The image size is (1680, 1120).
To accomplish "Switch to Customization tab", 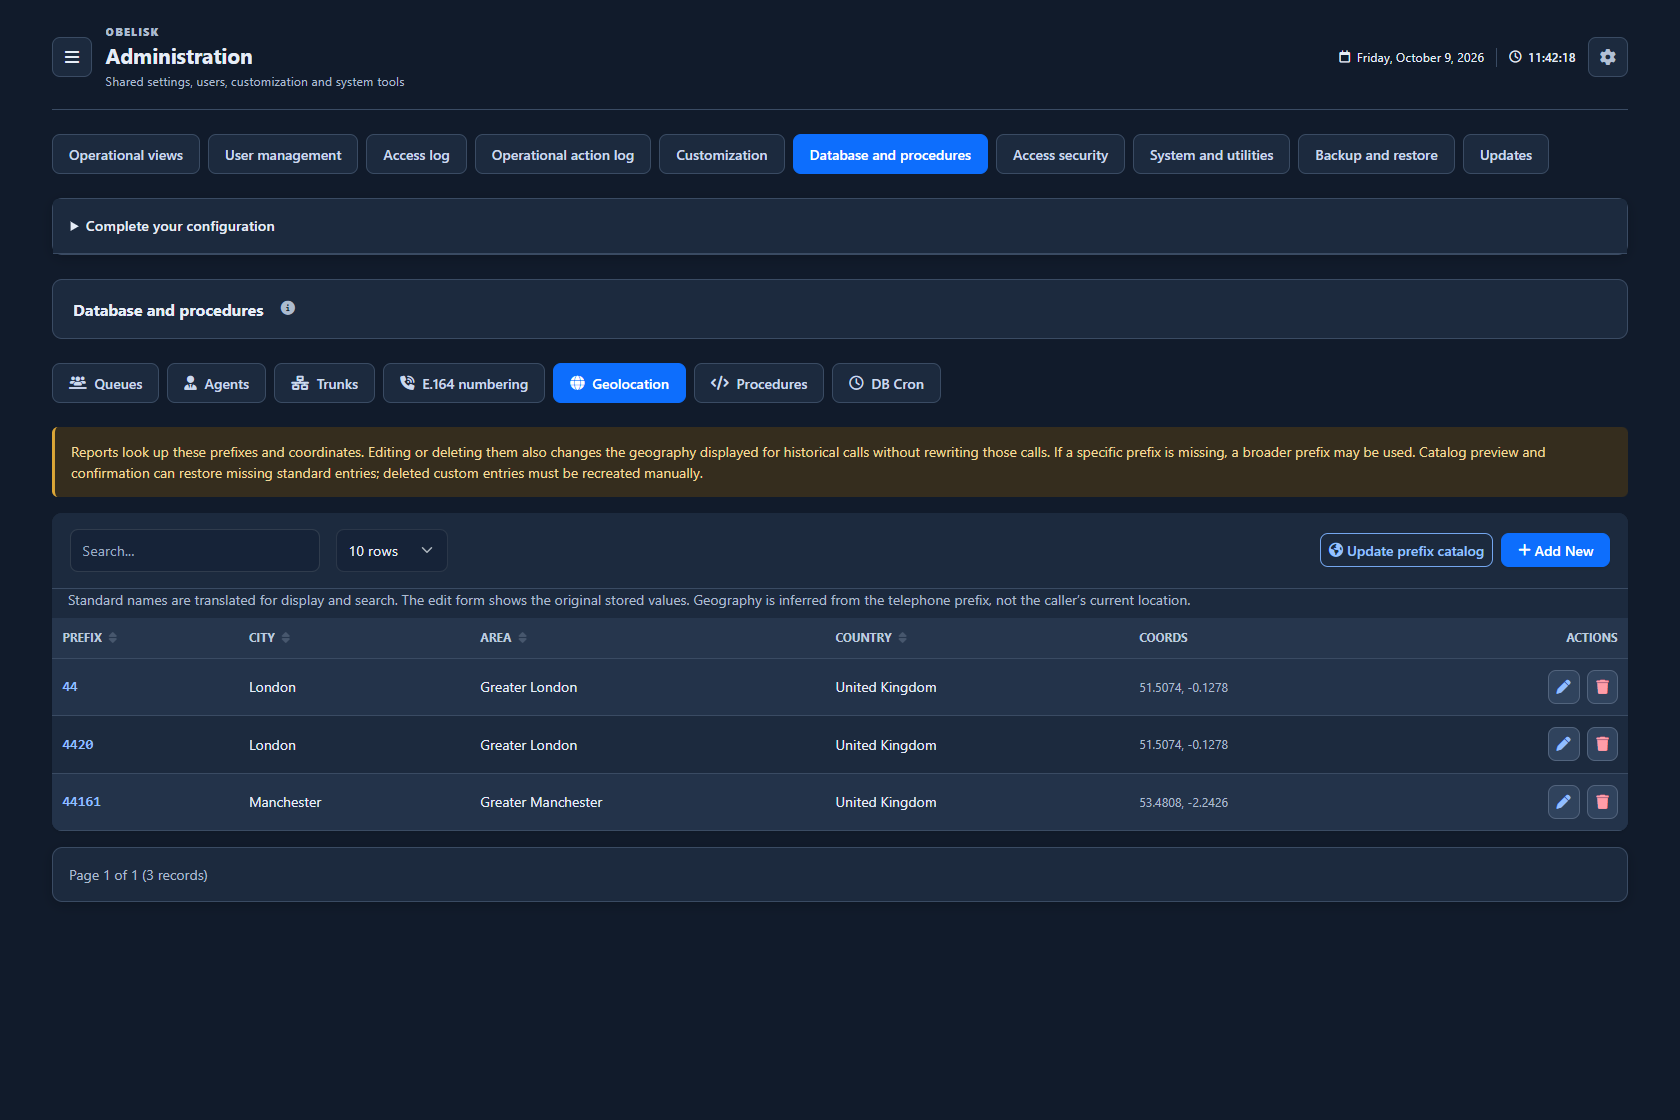I will tap(722, 154).
